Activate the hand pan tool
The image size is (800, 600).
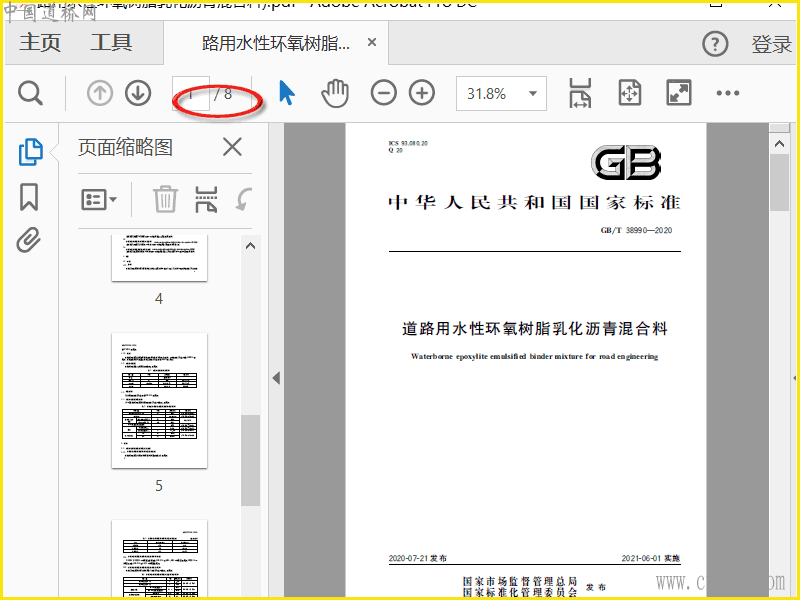click(x=335, y=93)
